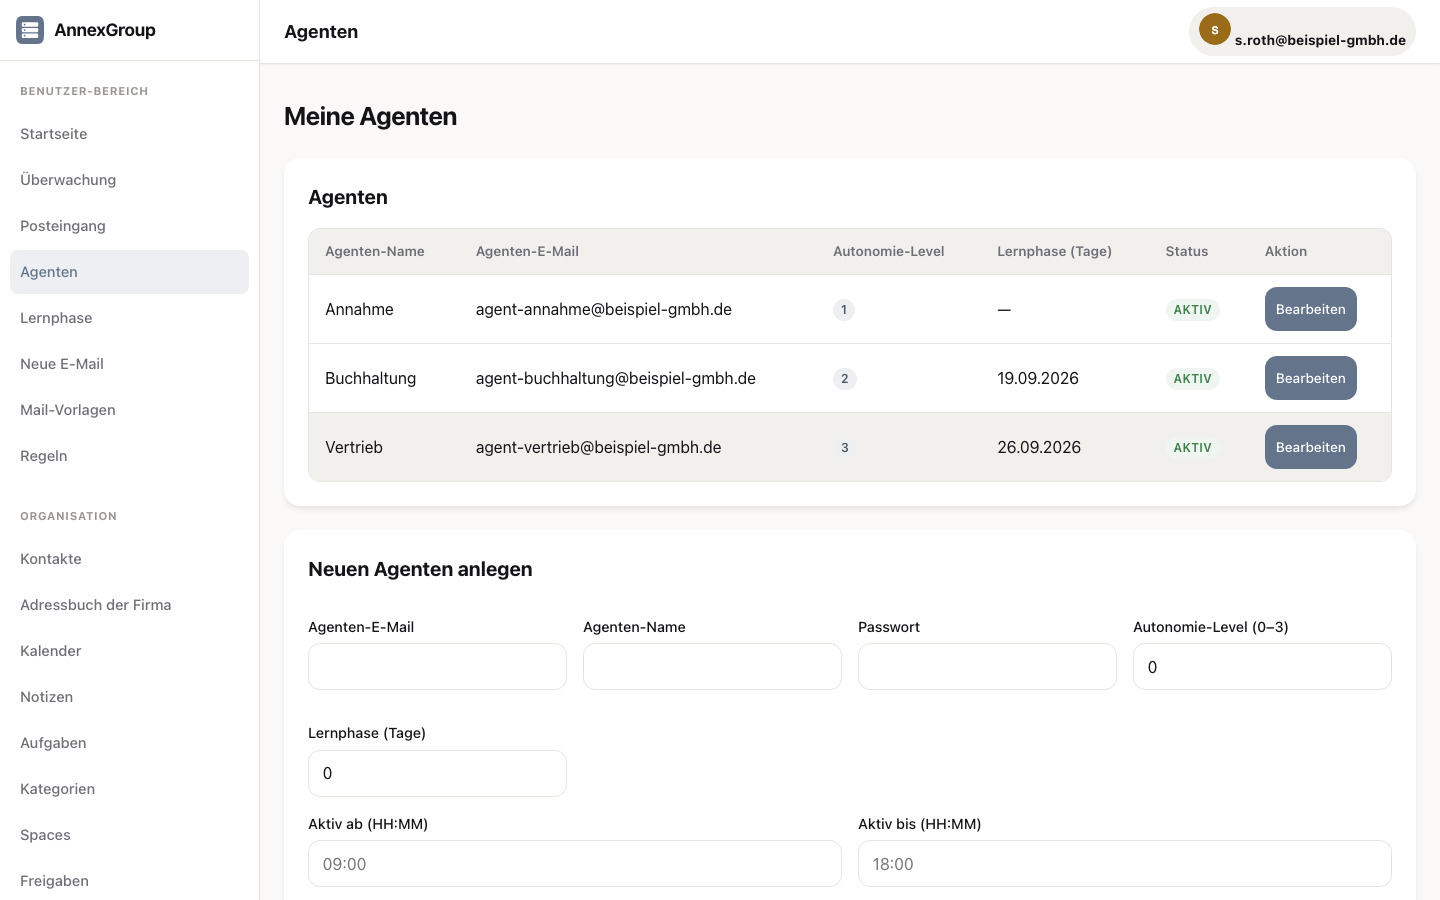The width and height of the screenshot is (1440, 900).
Task: Open Adressbuch der Firma
Action: point(129,605)
